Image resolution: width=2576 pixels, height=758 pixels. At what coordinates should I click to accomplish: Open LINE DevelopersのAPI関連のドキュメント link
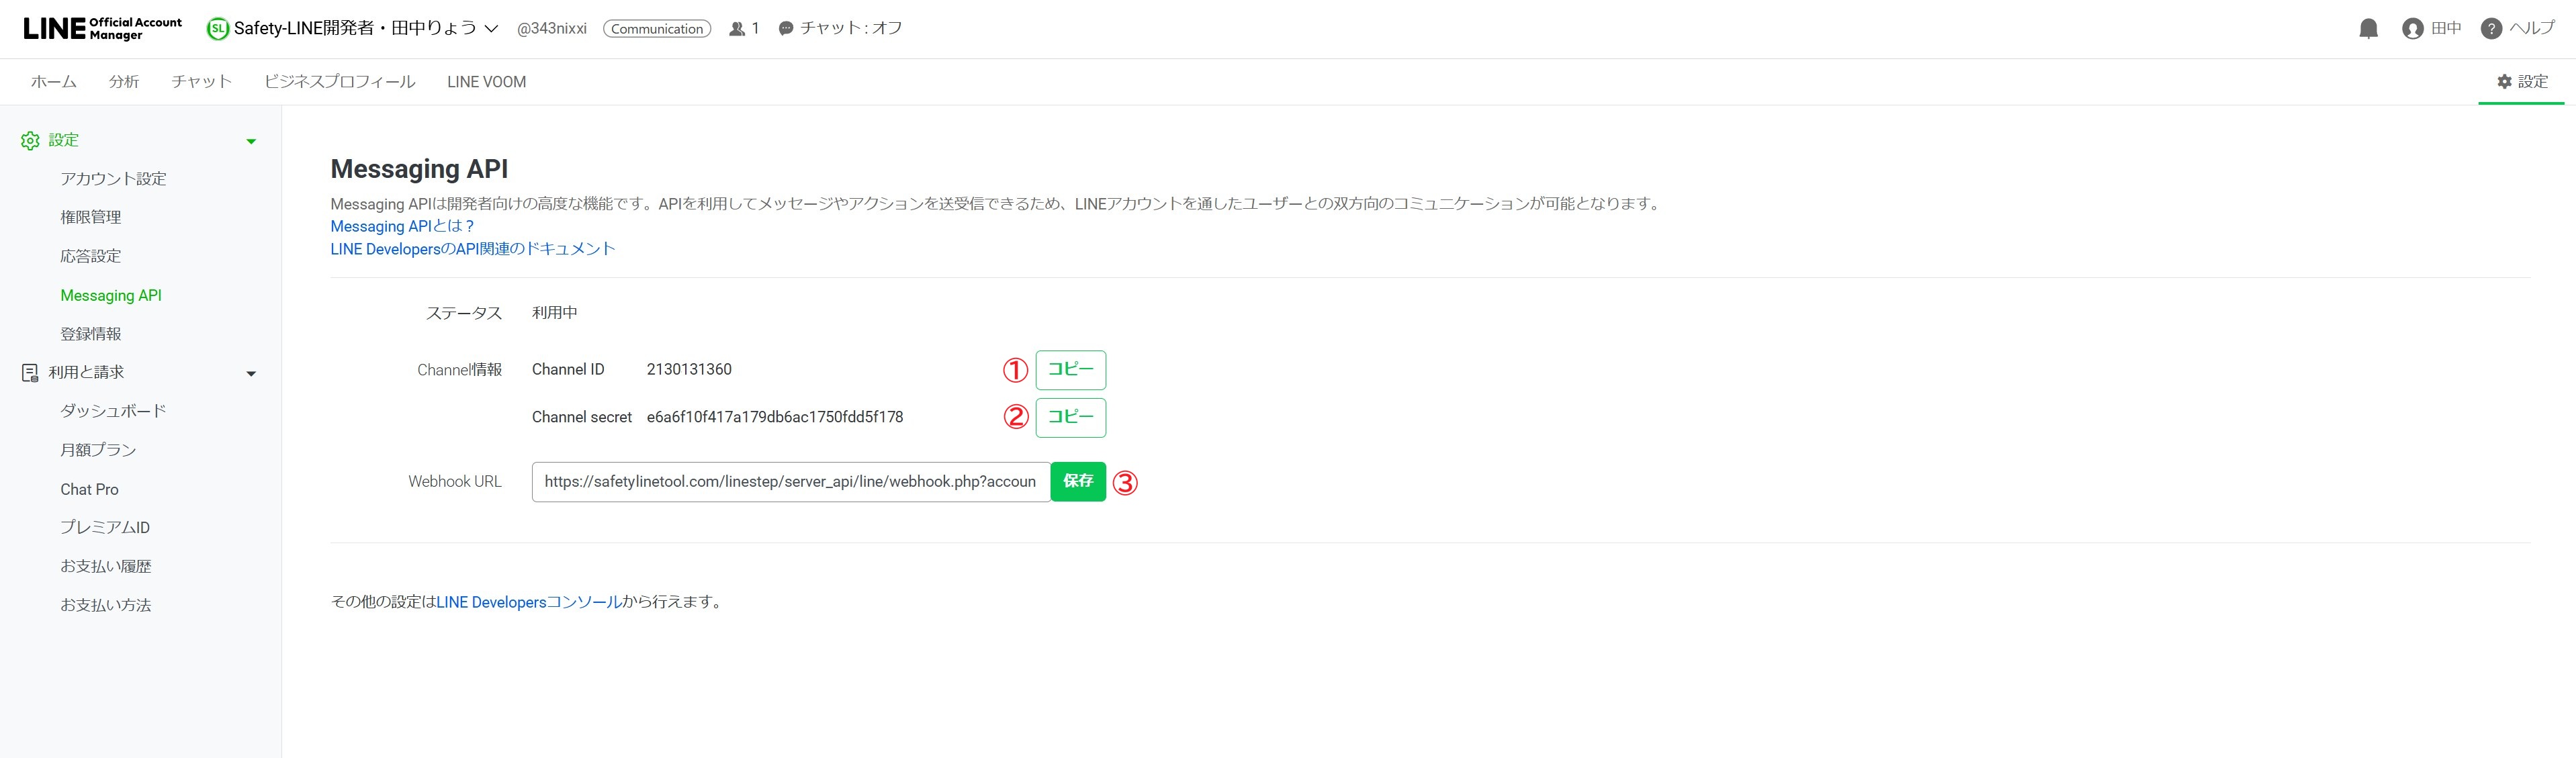click(473, 249)
